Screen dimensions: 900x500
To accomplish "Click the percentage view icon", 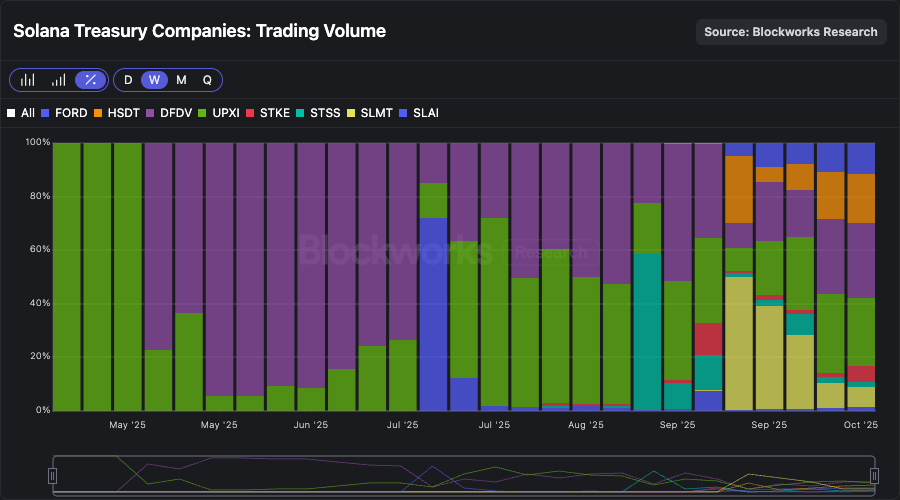I will tap(90, 80).
